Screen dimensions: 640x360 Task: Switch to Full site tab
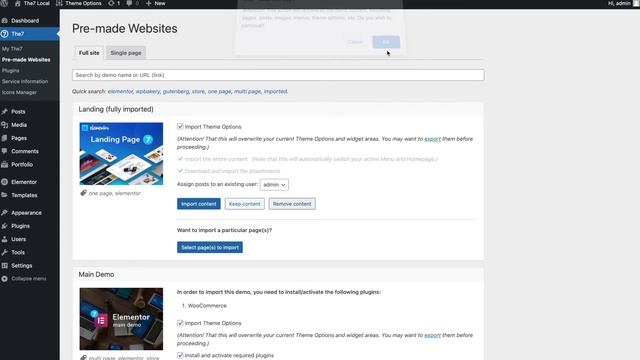click(89, 53)
